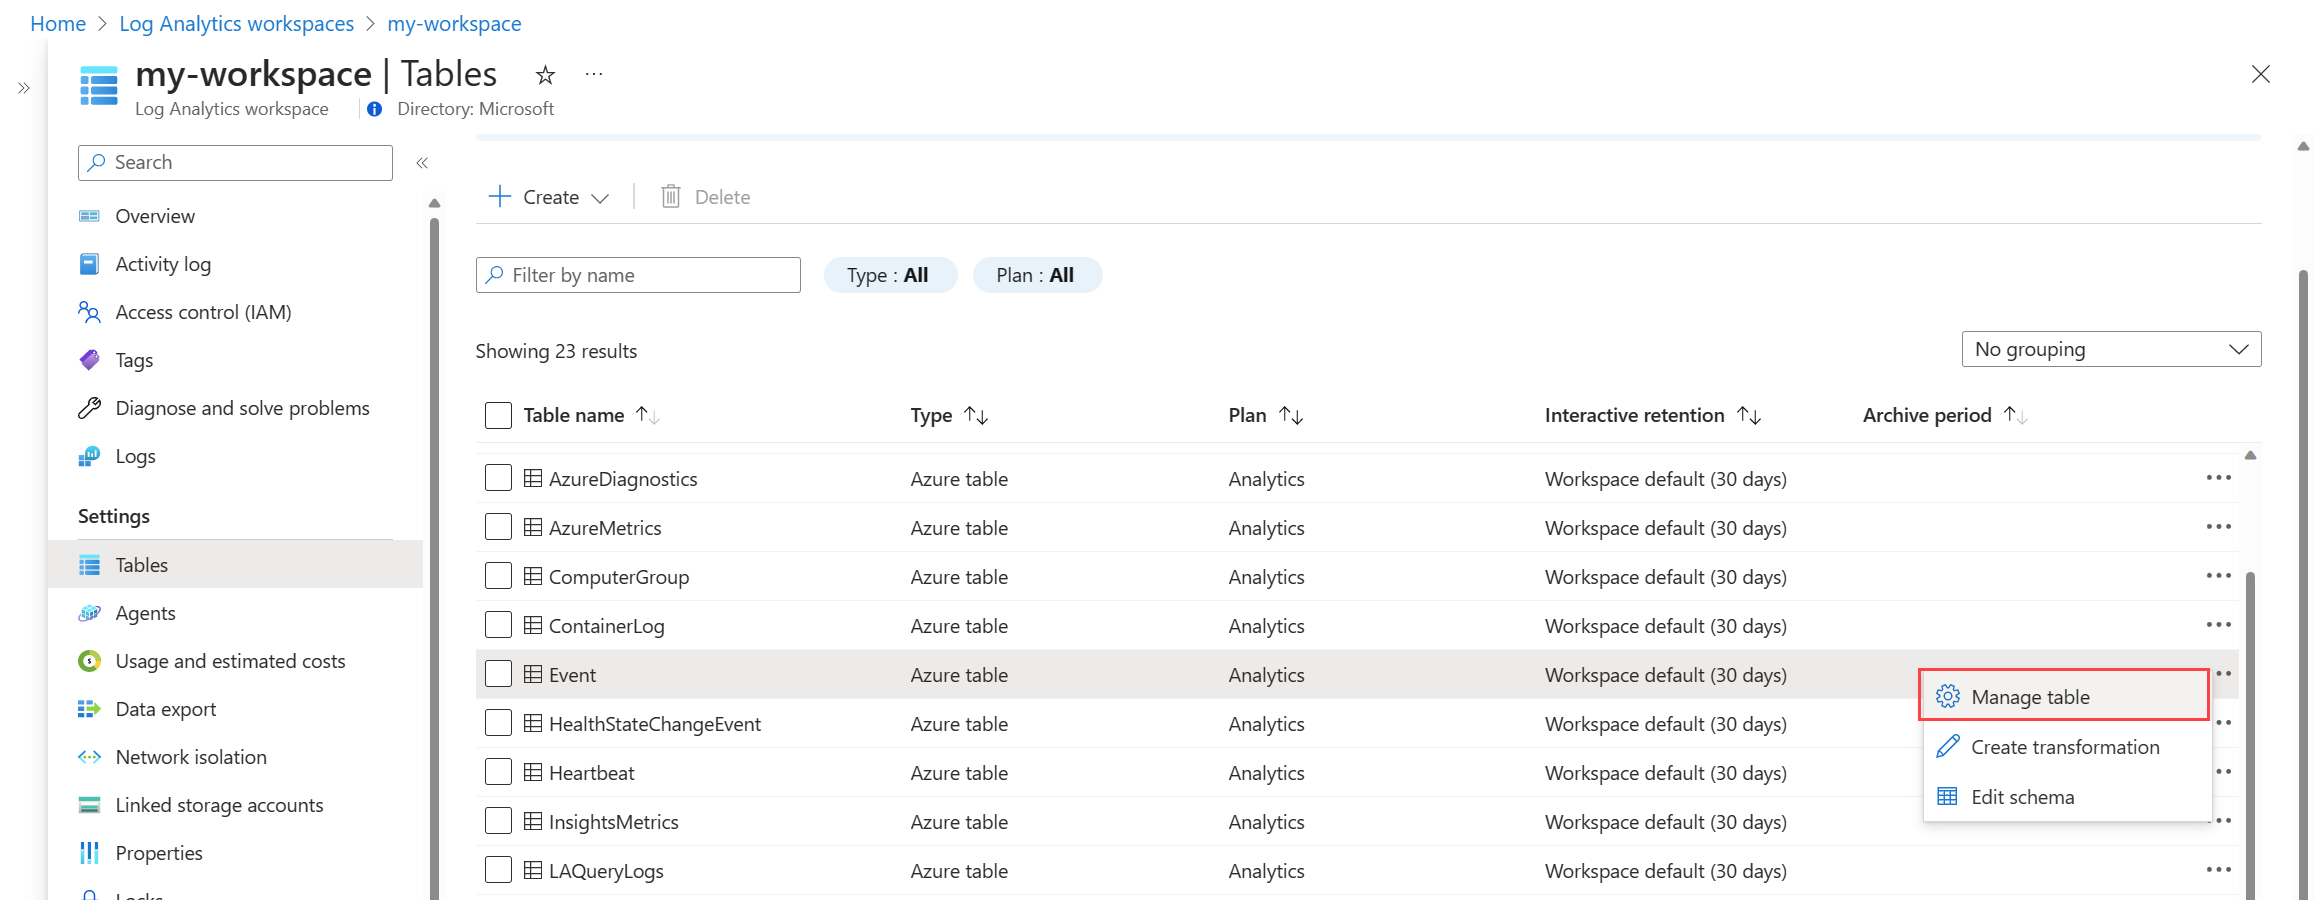Click the favorite star icon
The width and height of the screenshot is (2315, 900).
(x=545, y=75)
